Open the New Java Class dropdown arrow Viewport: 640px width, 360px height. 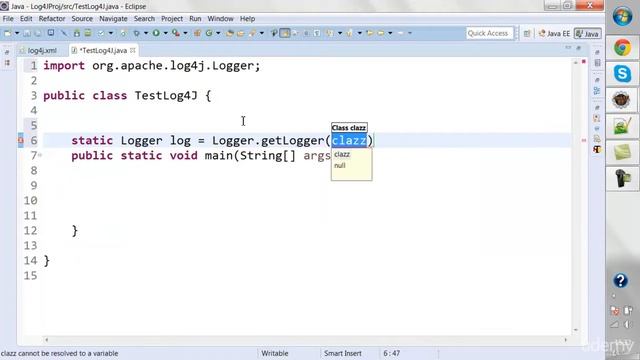click(218, 33)
